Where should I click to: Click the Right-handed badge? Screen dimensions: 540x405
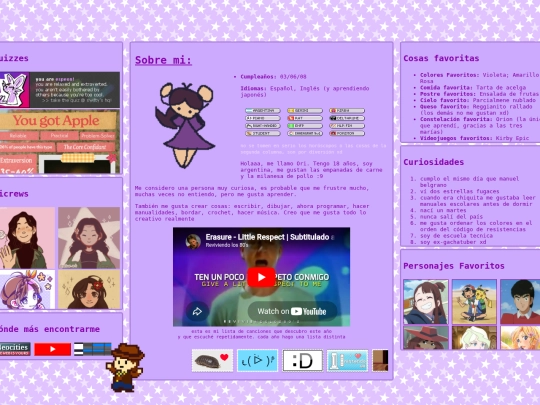(263, 126)
